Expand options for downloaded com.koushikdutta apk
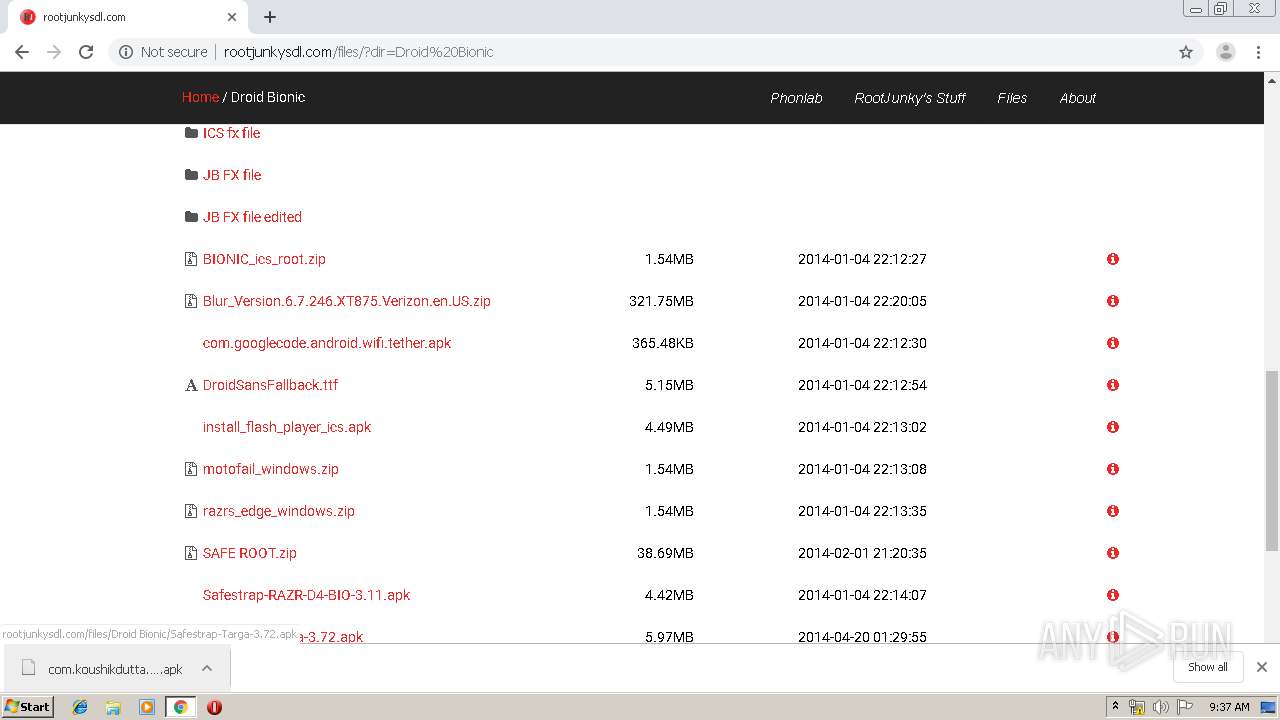1280x720 pixels. [207, 668]
